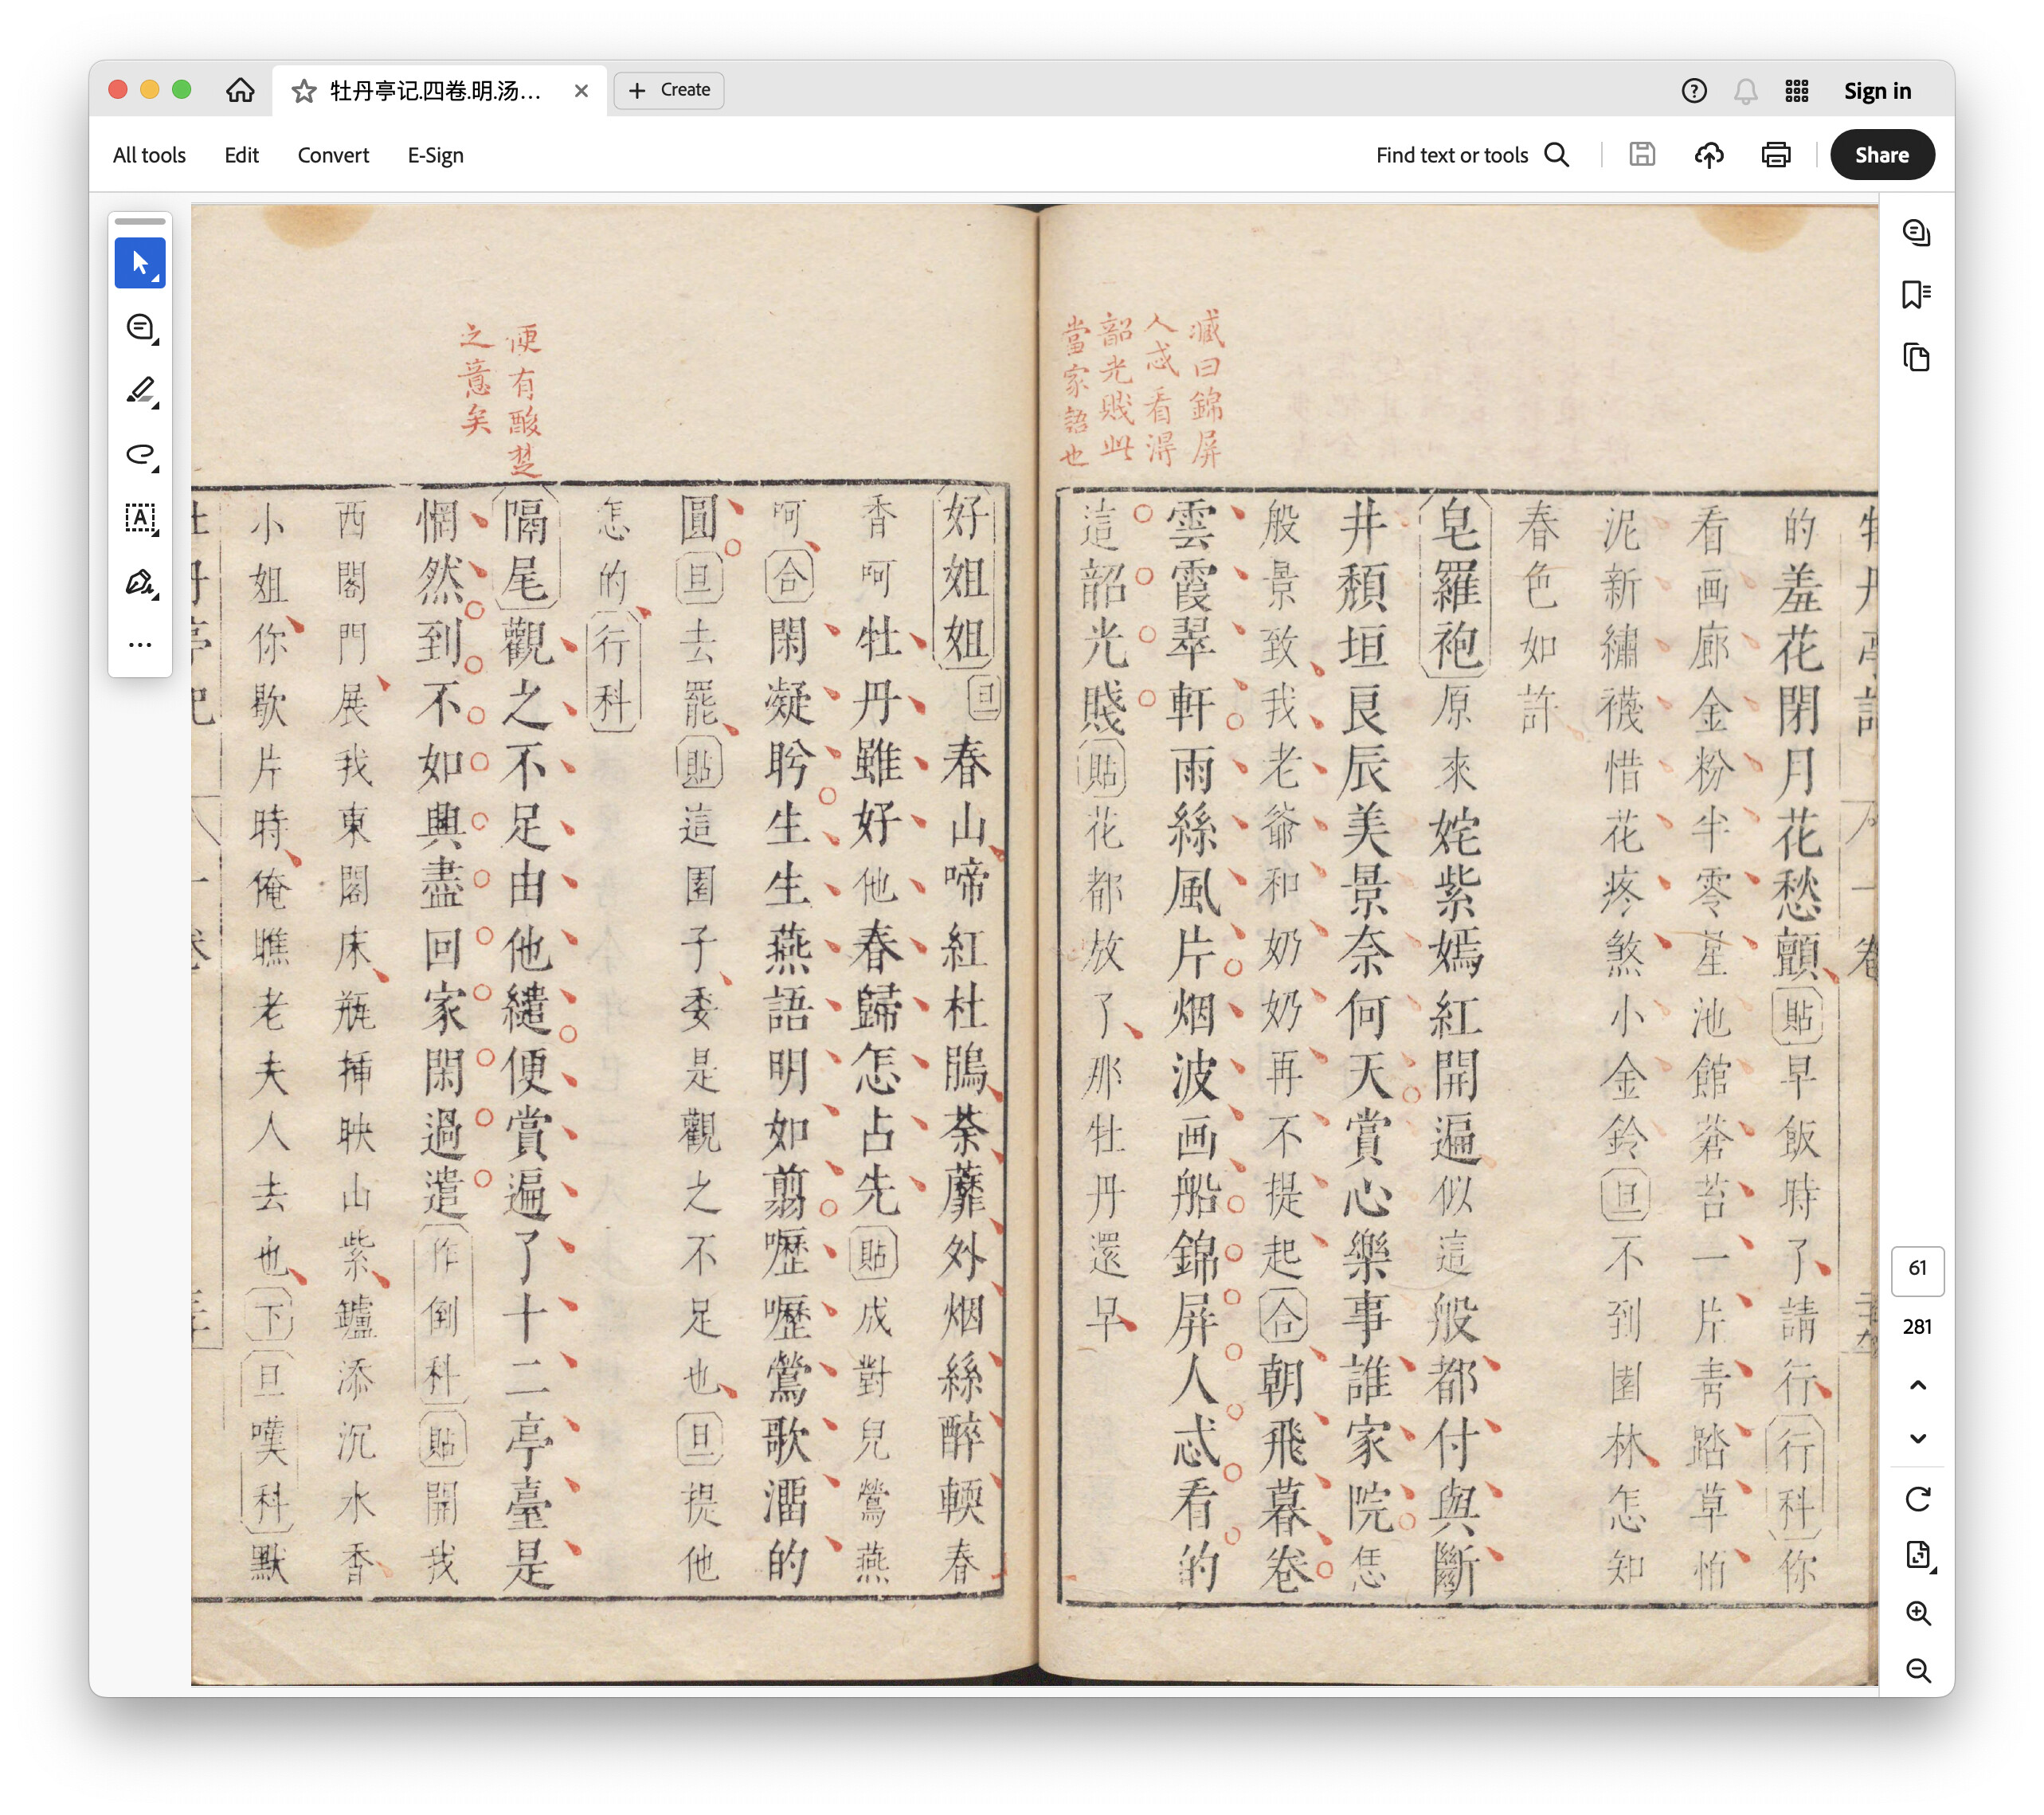Viewport: 2044px width, 1815px height.
Task: Open the fill and sign pen tool
Action: point(139,582)
